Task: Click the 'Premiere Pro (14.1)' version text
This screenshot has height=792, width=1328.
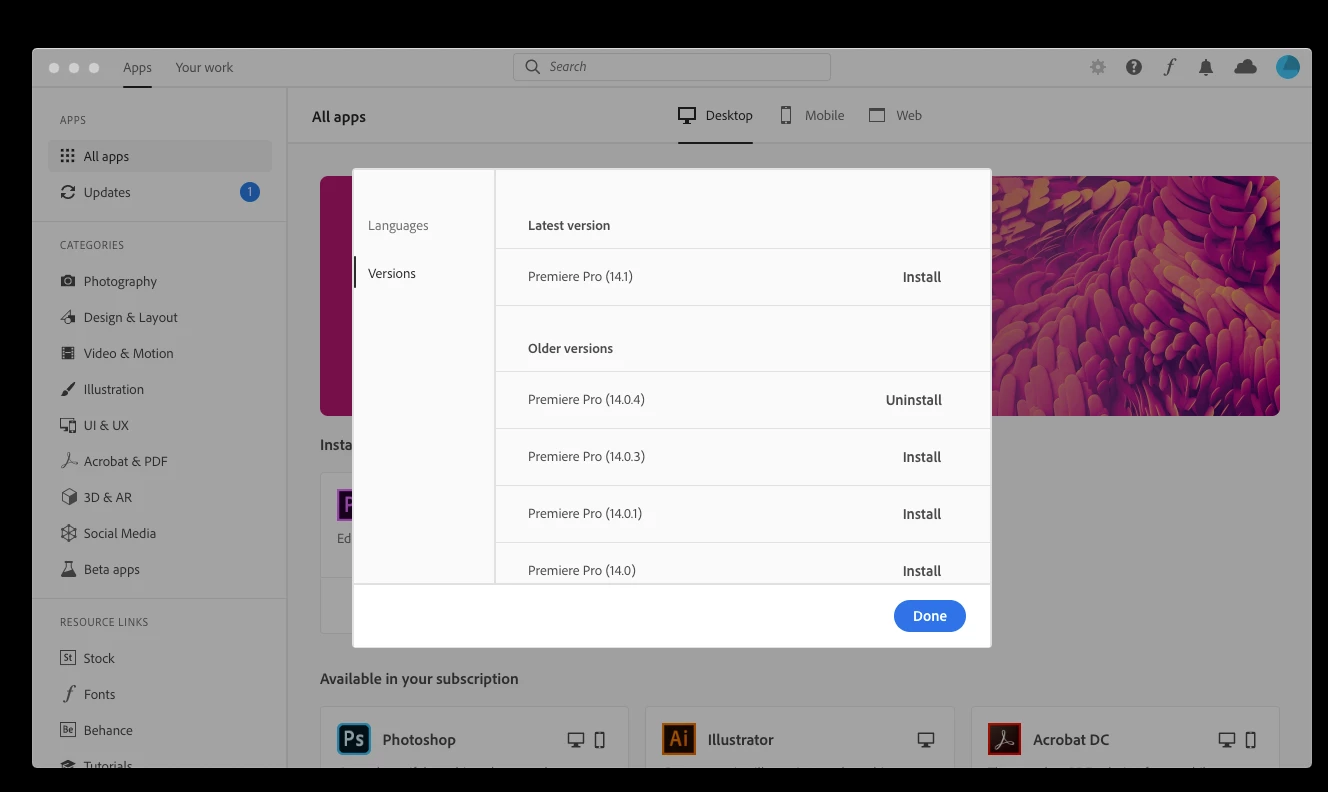Action: pos(580,276)
